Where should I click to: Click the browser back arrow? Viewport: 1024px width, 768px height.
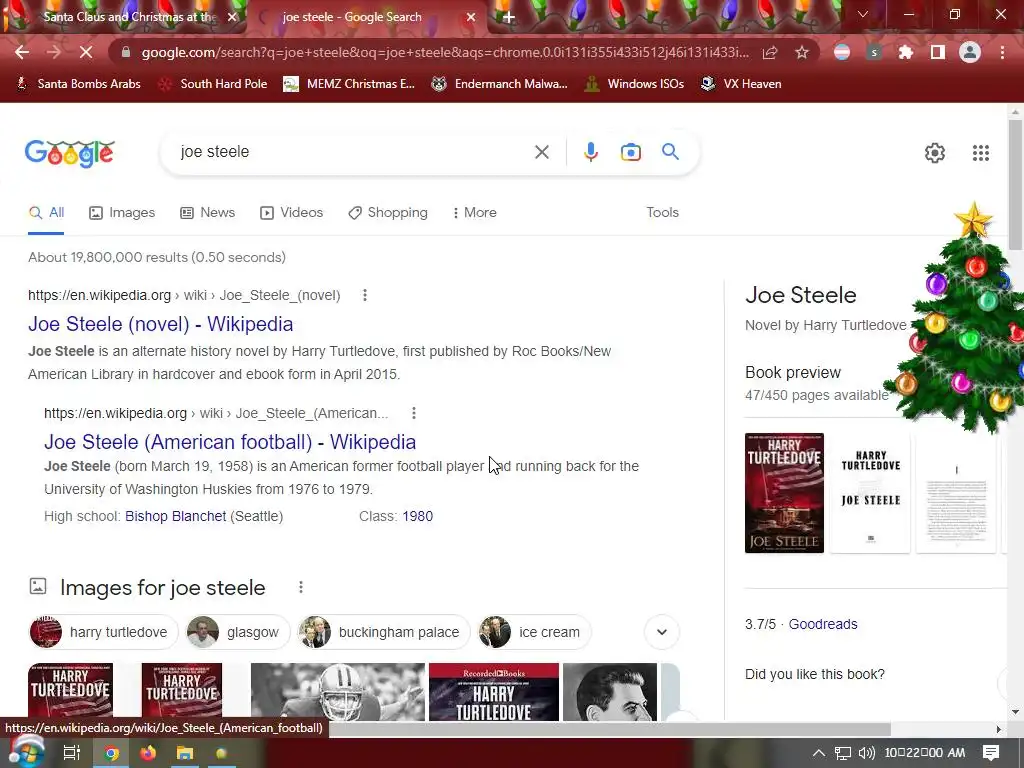click(x=22, y=52)
